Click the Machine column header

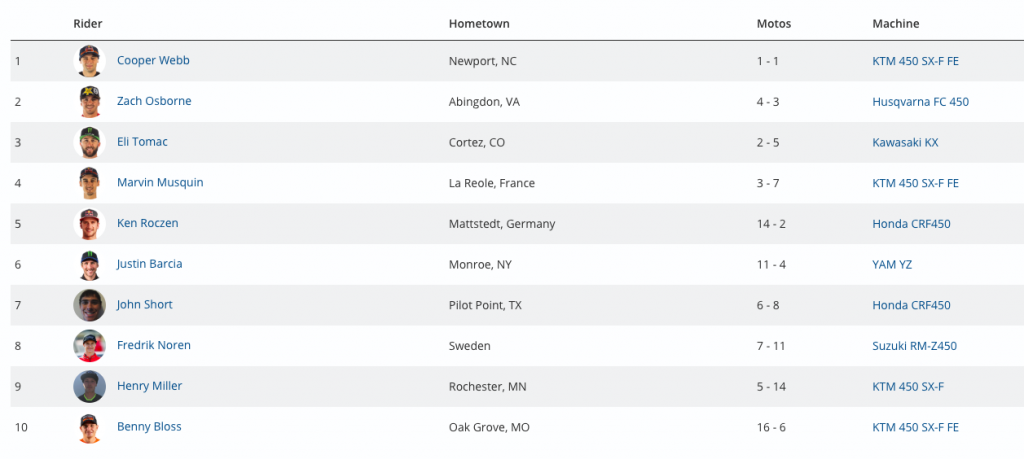coord(896,23)
